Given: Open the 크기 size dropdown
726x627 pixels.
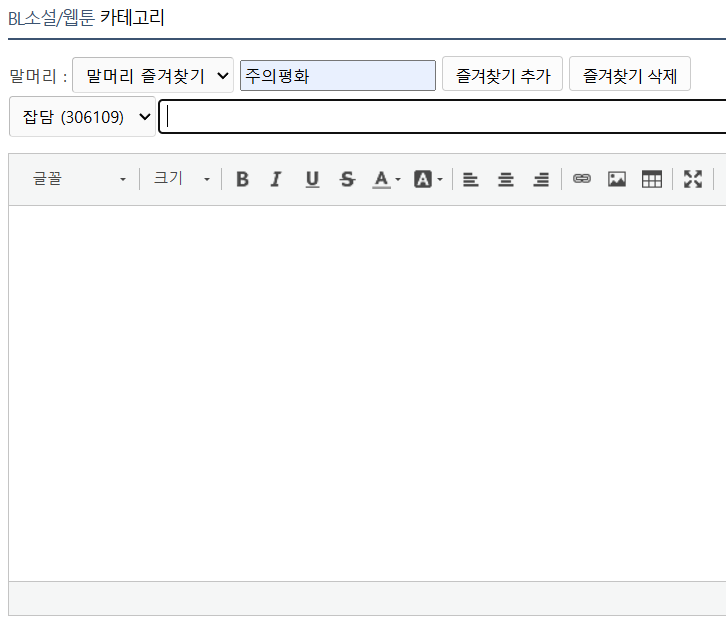Looking at the screenshot, I should (x=181, y=179).
